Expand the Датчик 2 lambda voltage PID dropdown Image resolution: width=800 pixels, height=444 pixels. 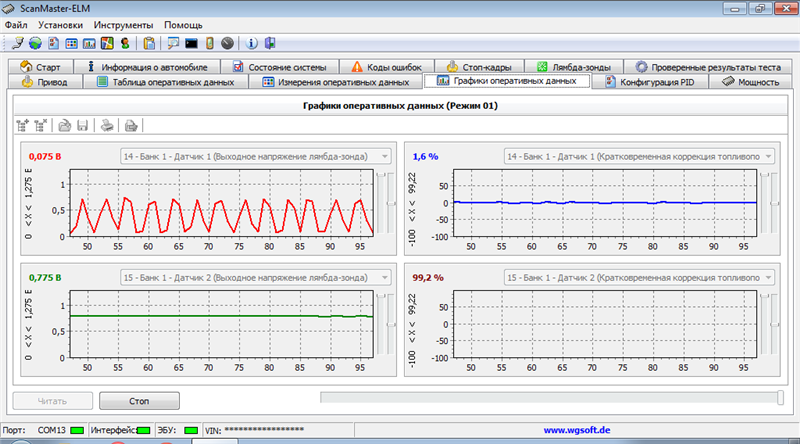385,278
